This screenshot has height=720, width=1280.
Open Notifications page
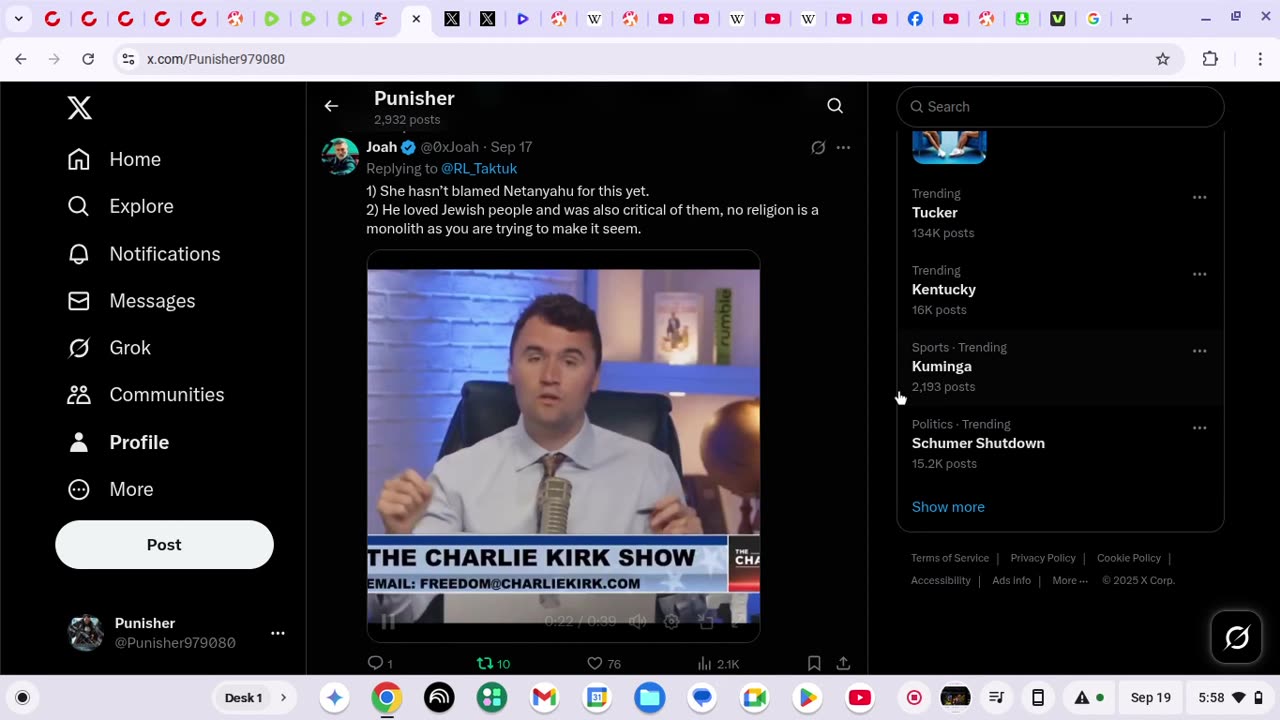(x=144, y=254)
